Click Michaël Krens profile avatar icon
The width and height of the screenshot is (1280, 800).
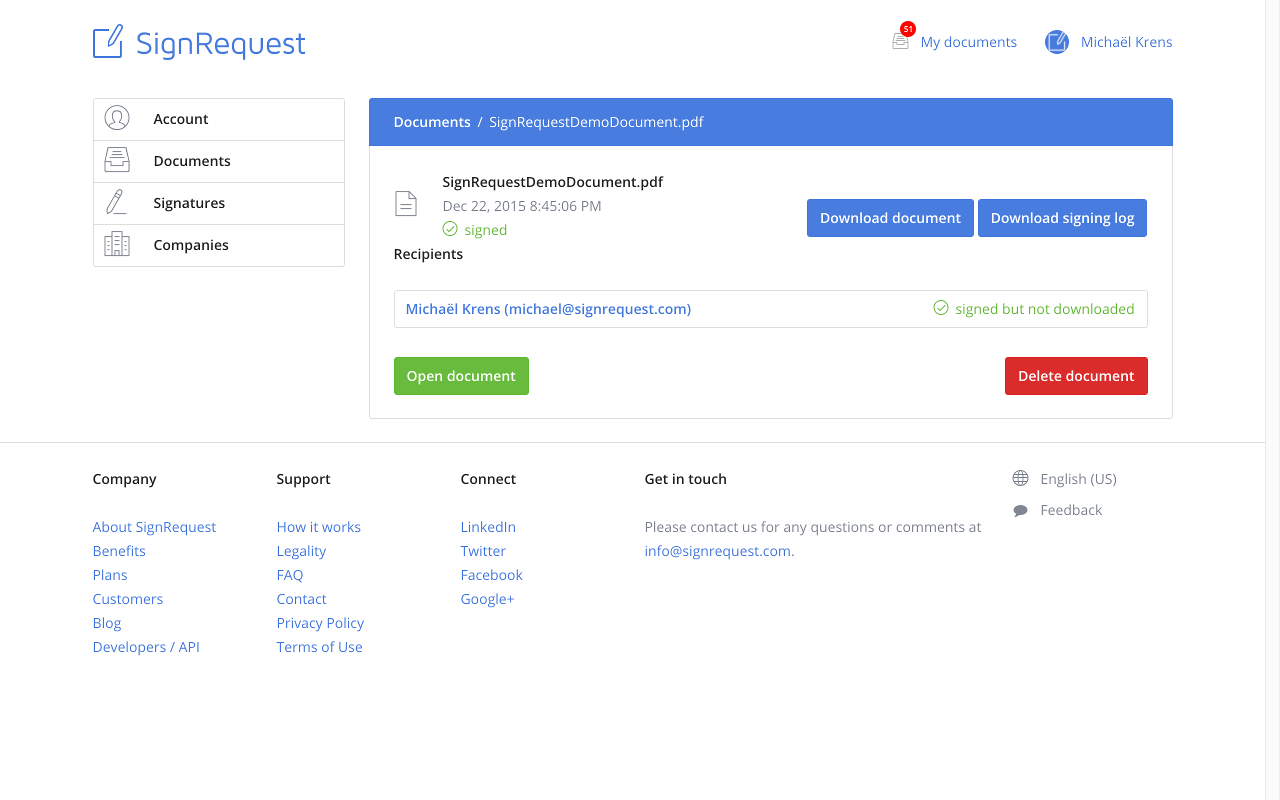pyautogui.click(x=1057, y=42)
